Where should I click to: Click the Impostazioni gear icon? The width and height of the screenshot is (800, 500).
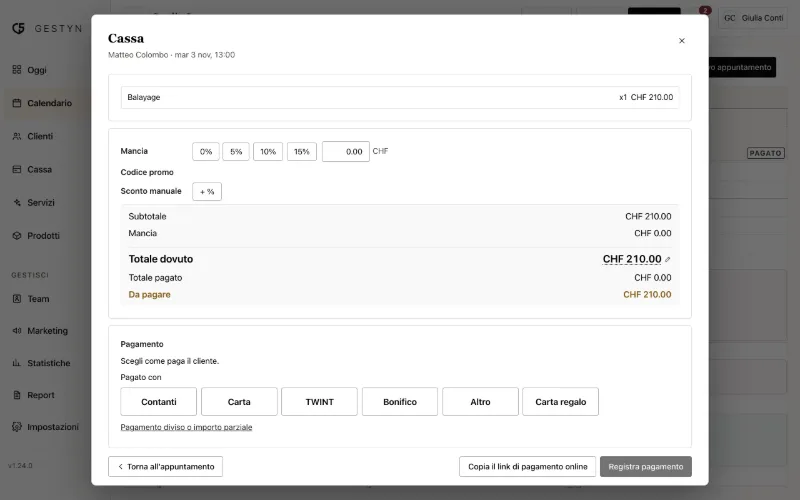click(17, 427)
